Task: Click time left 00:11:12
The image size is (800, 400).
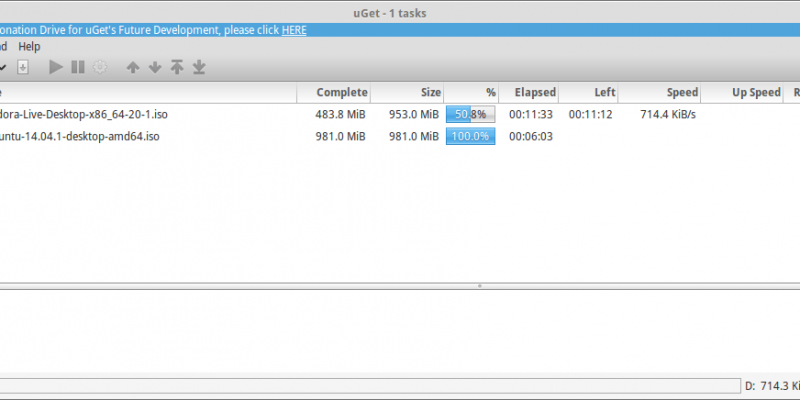Action: pyautogui.click(x=590, y=114)
